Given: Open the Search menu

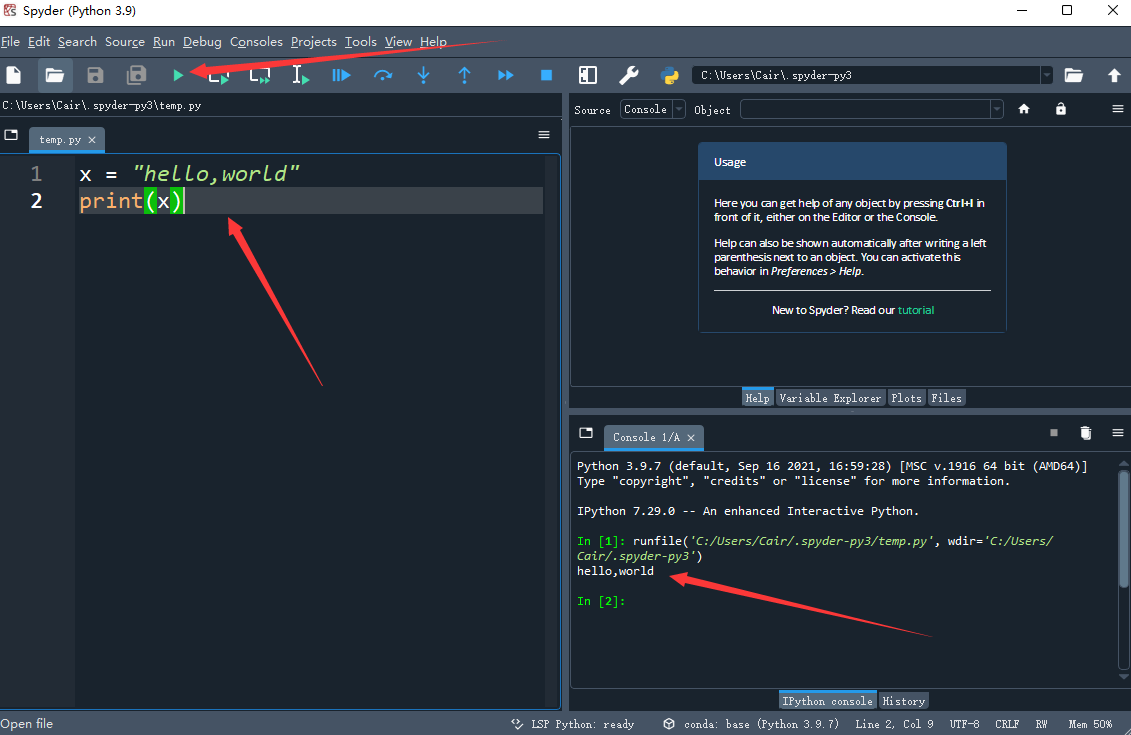Looking at the screenshot, I should tap(77, 42).
